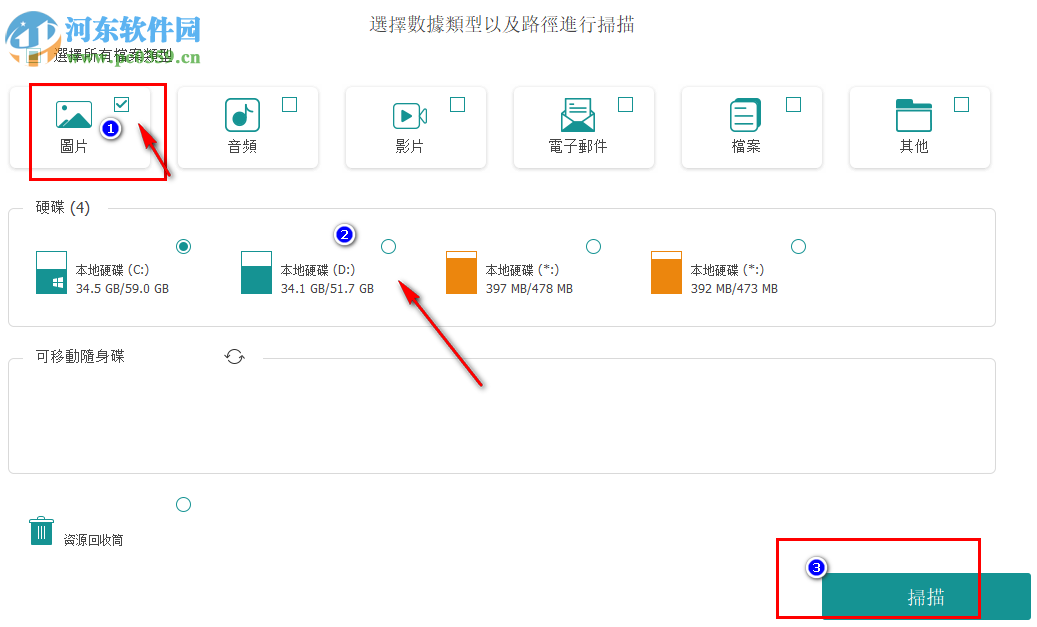The height and width of the screenshot is (627, 1037).
Task: Select the first 397 MB drive radio button
Action: coord(593,246)
